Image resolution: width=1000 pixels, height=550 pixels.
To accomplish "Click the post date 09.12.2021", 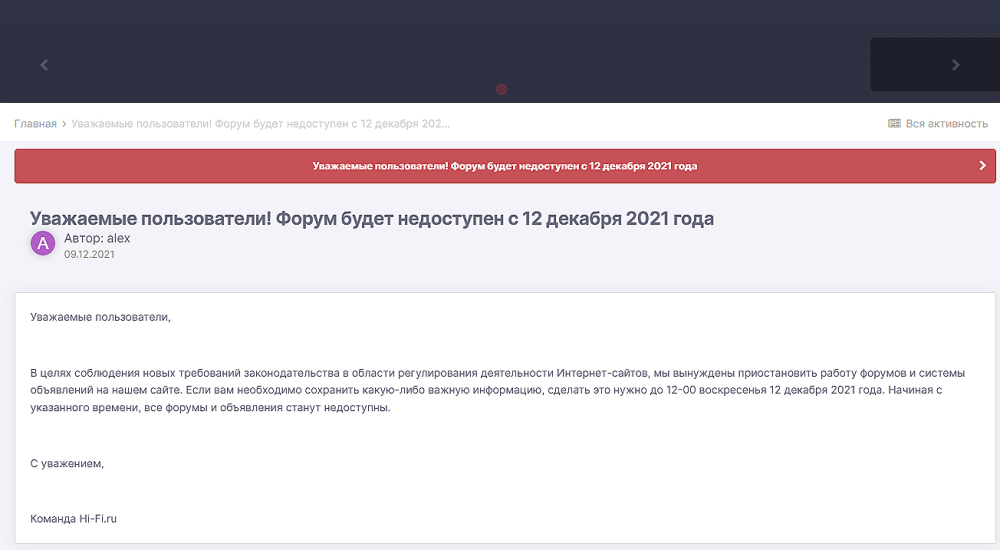I will click(89, 255).
